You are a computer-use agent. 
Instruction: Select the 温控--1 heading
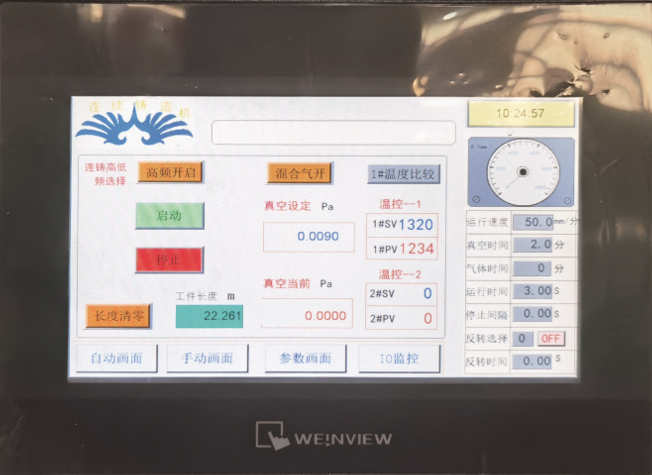(400, 204)
